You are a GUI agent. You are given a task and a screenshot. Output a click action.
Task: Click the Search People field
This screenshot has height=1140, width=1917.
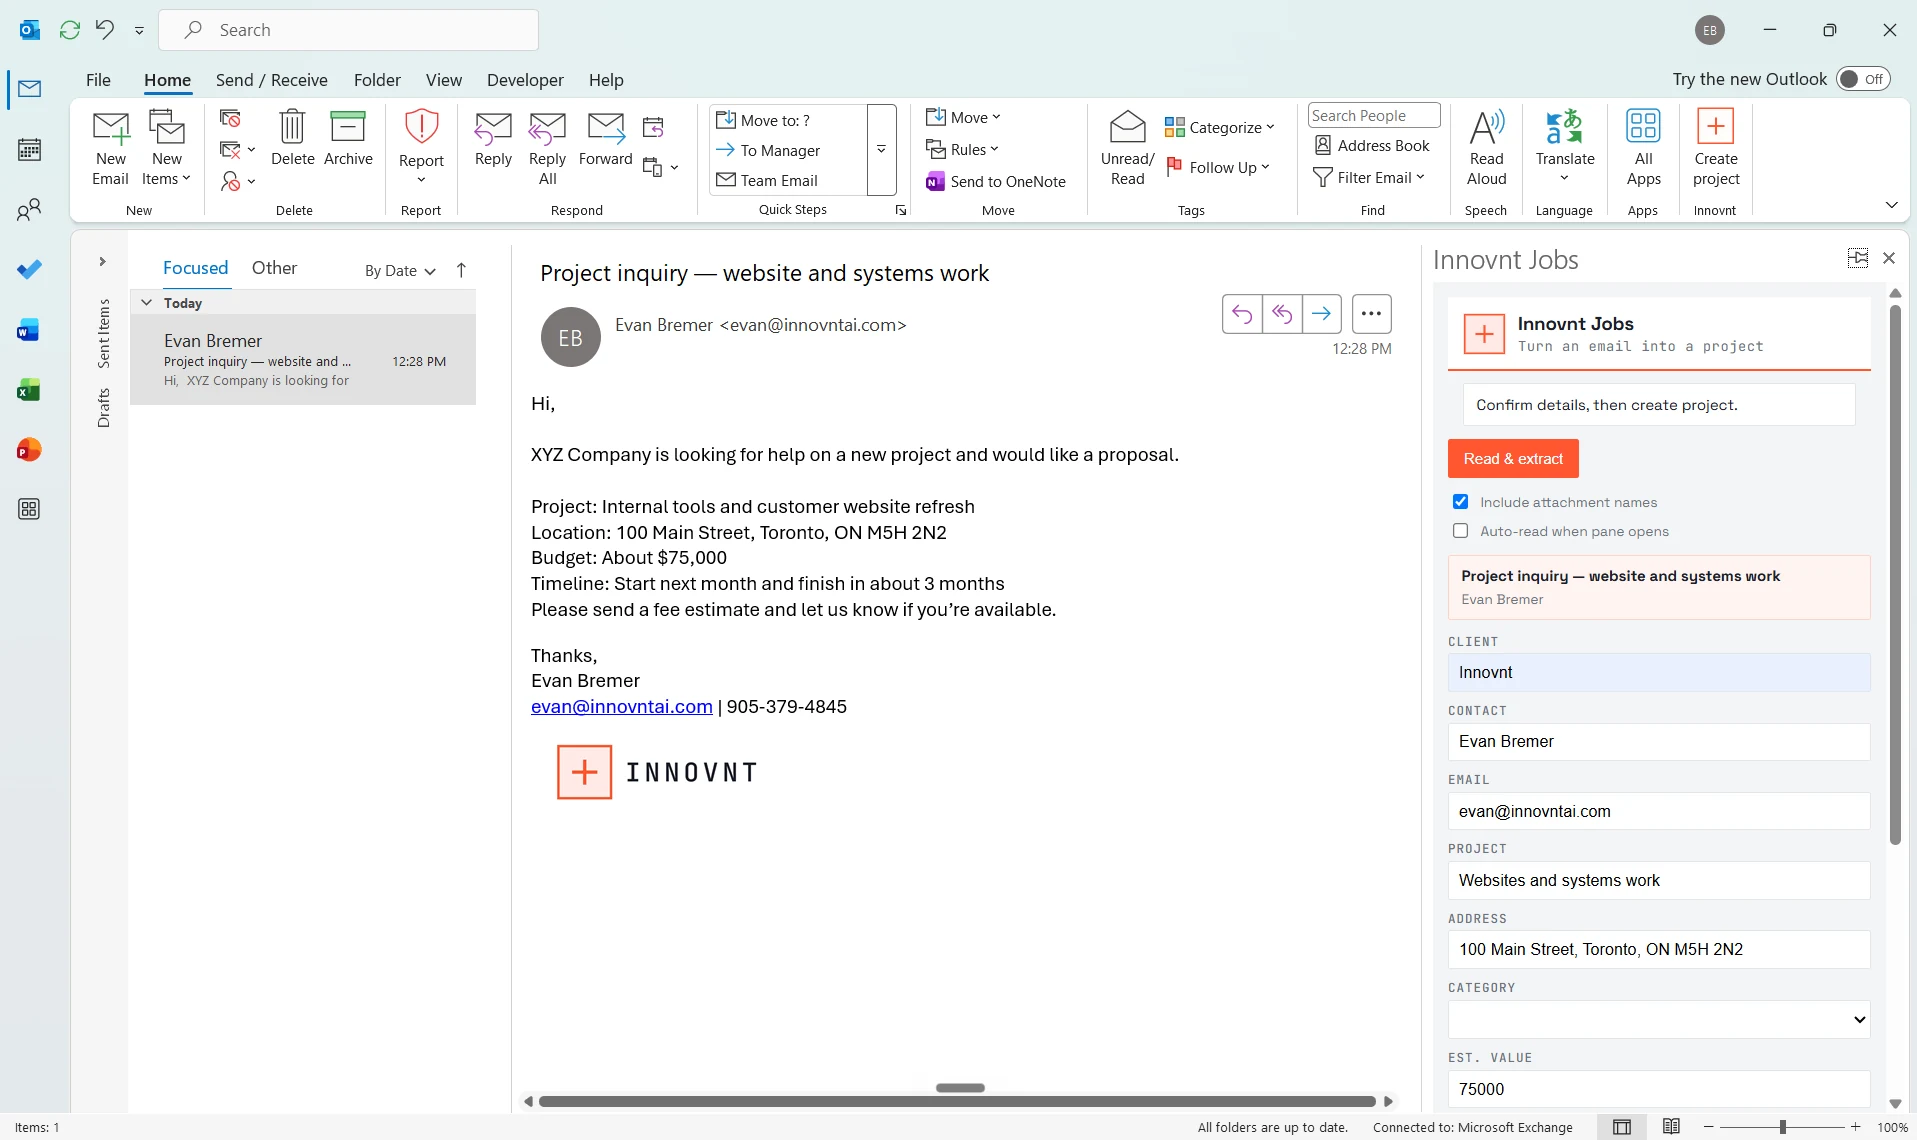[x=1374, y=116]
